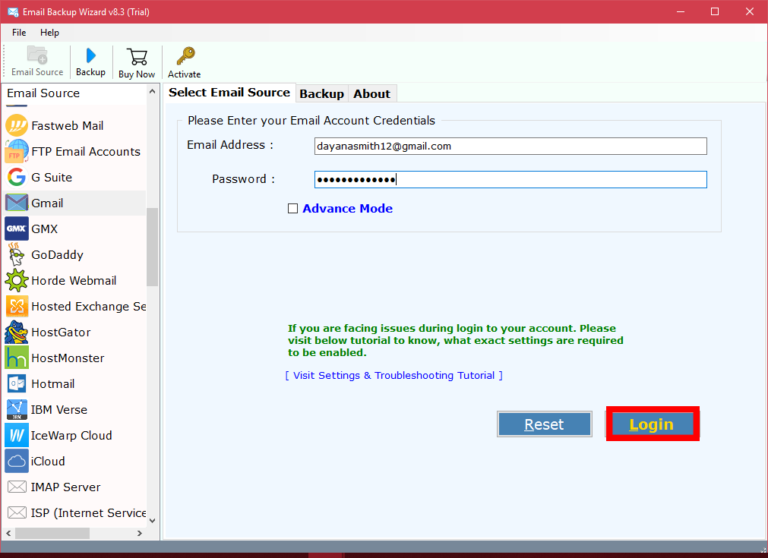The width and height of the screenshot is (768, 558).
Task: Click the Login button
Action: (x=651, y=424)
